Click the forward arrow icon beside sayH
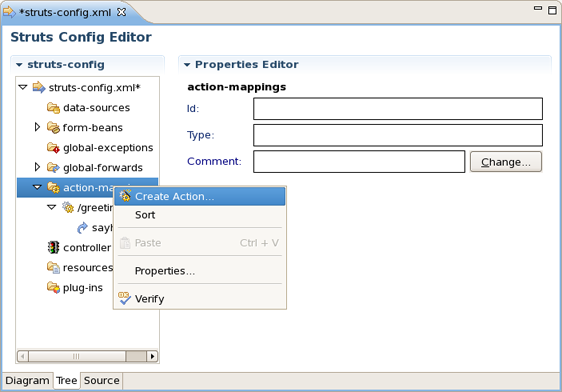 [x=82, y=228]
